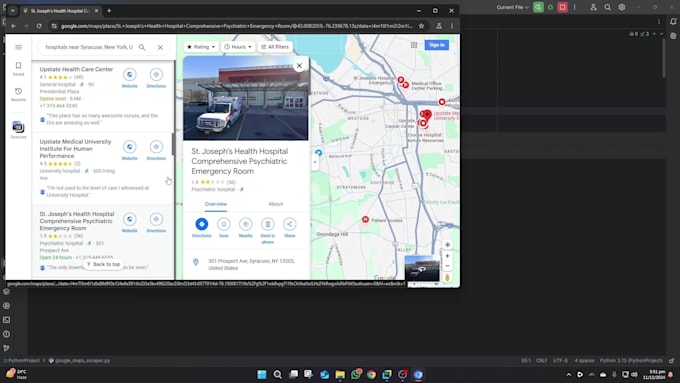680x383 pixels.
Task: Show hidden tray icons chevron
Action: pyautogui.click(x=569, y=374)
